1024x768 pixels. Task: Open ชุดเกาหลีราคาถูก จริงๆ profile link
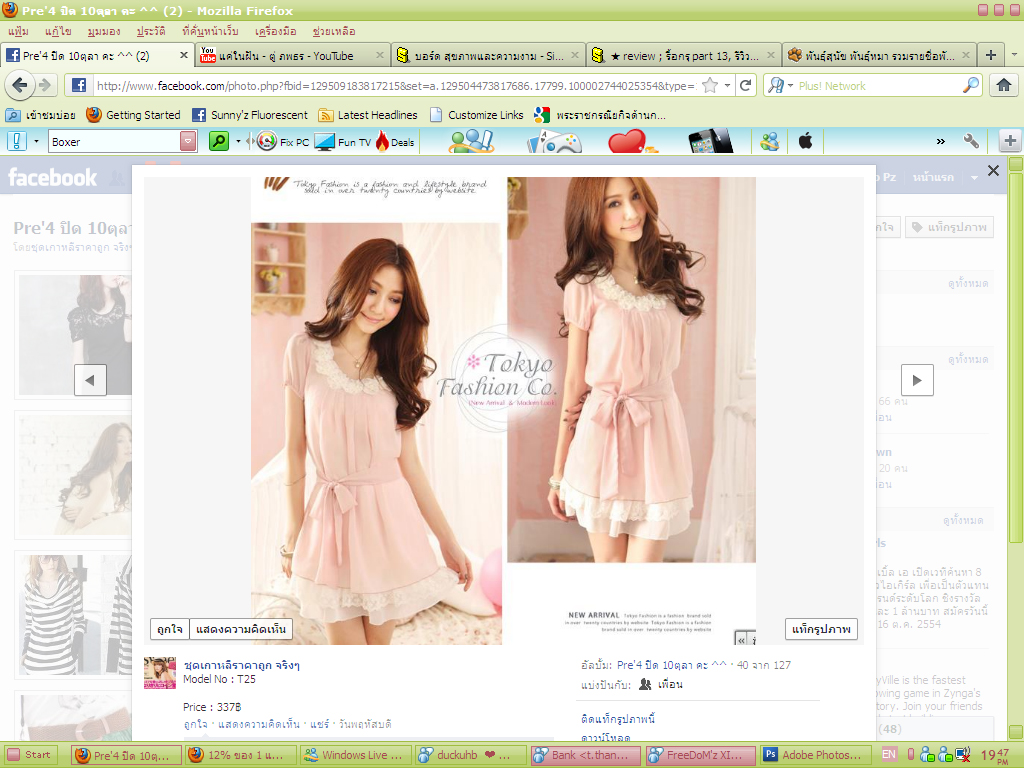(242, 665)
